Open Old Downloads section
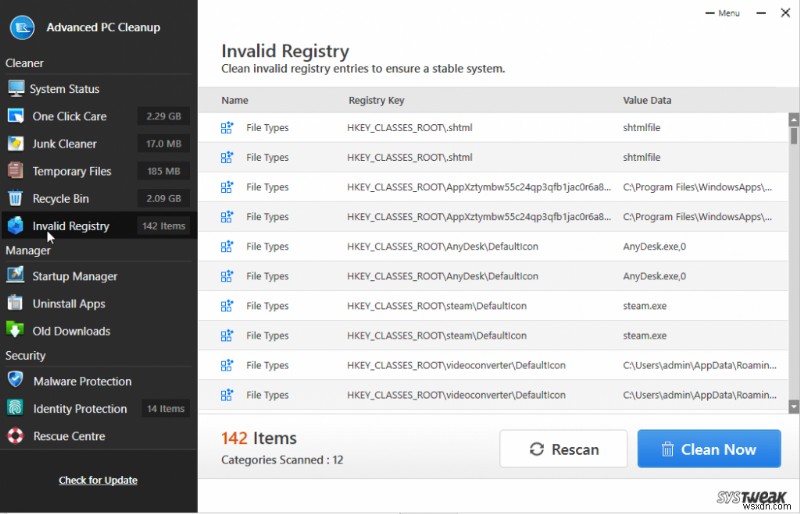 click(71, 331)
